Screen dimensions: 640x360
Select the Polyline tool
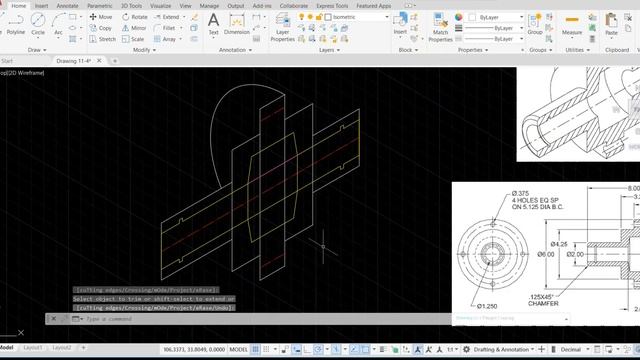[x=16, y=24]
